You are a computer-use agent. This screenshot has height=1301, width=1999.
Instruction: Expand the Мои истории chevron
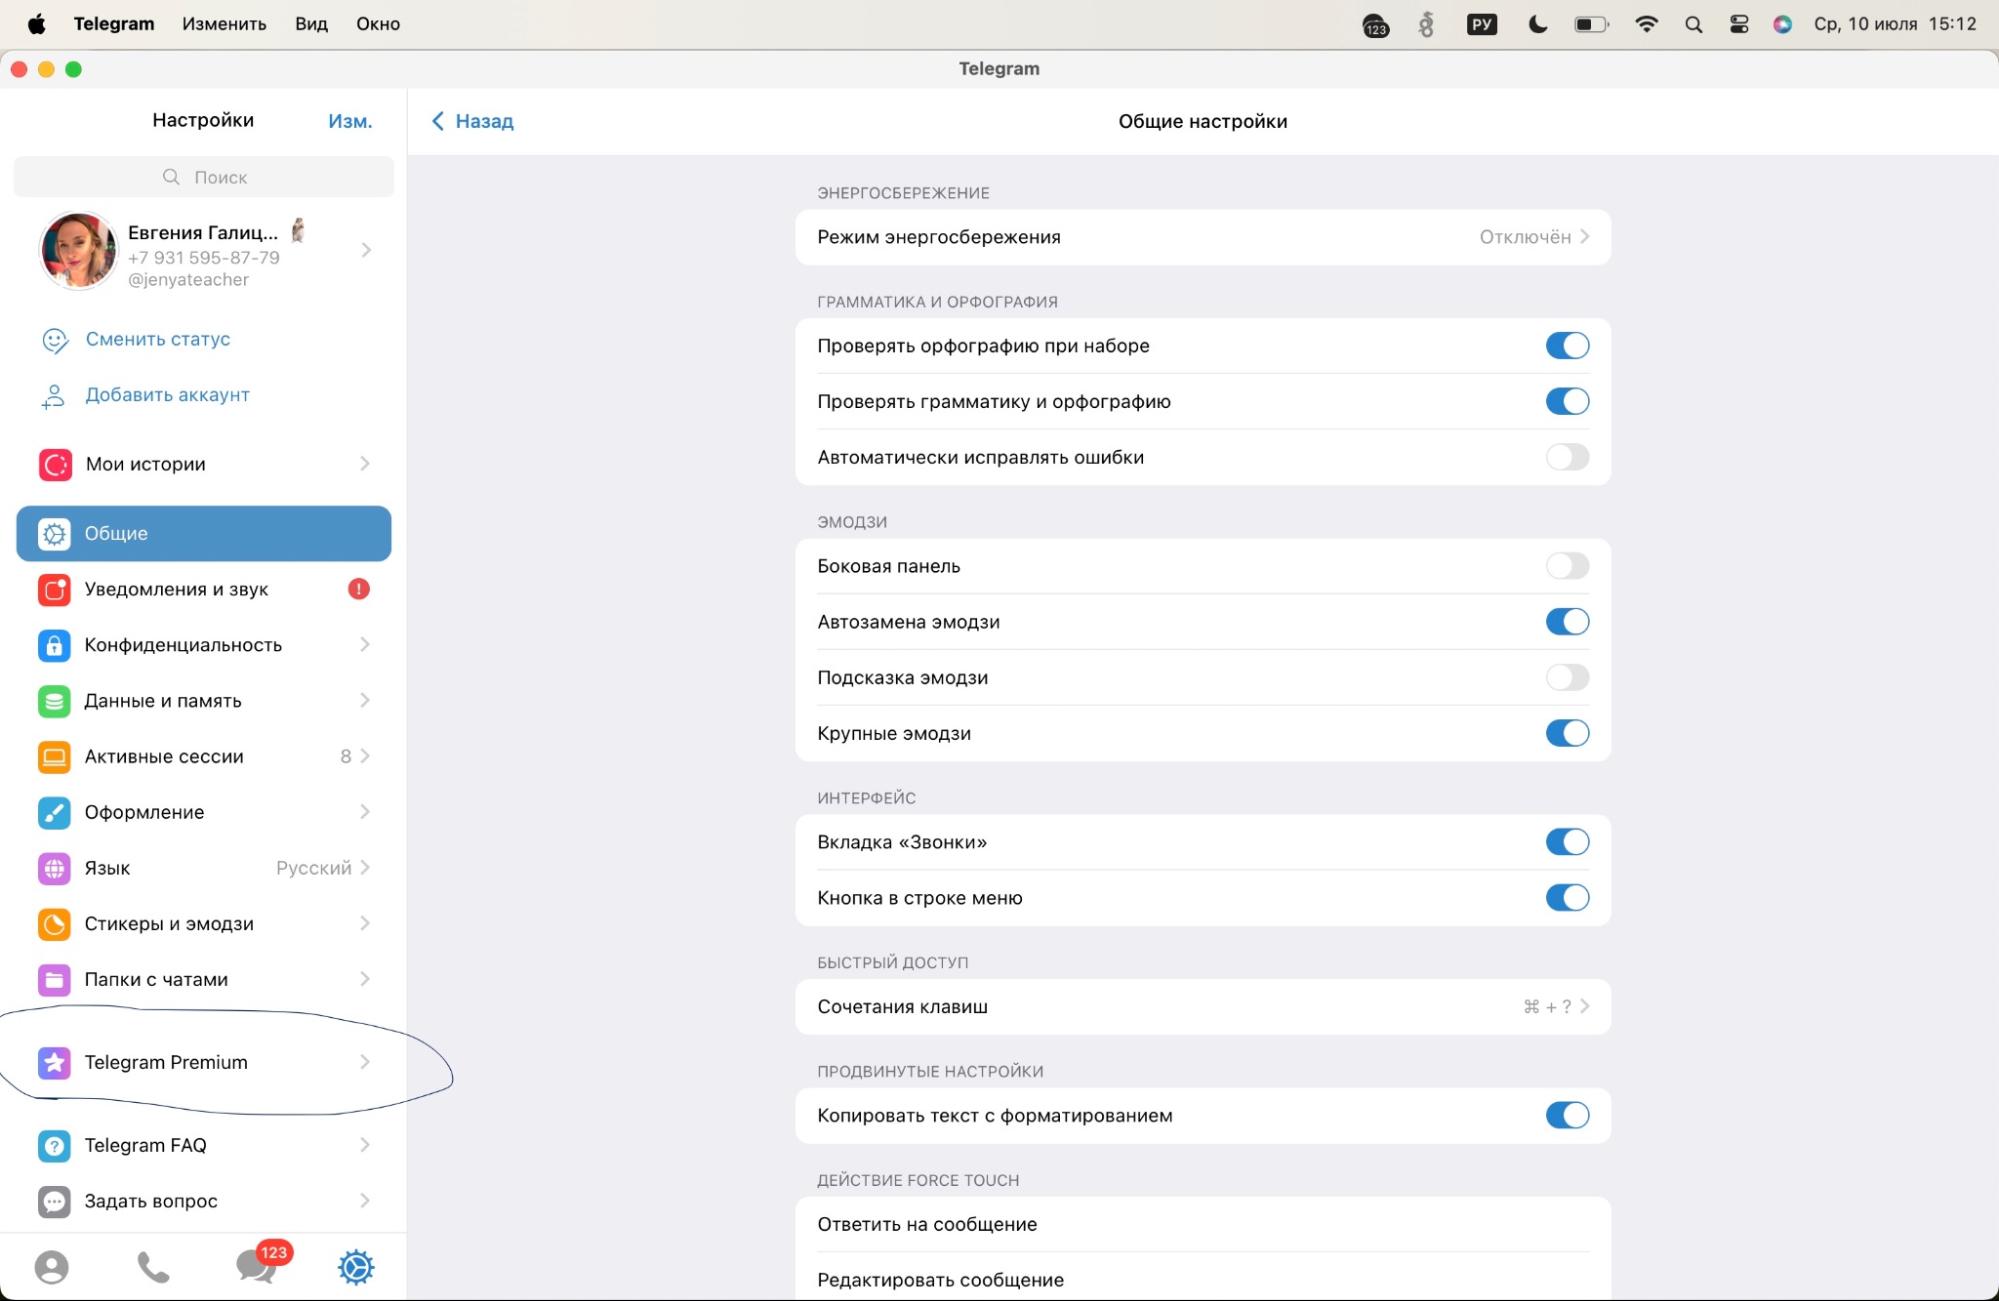click(365, 463)
